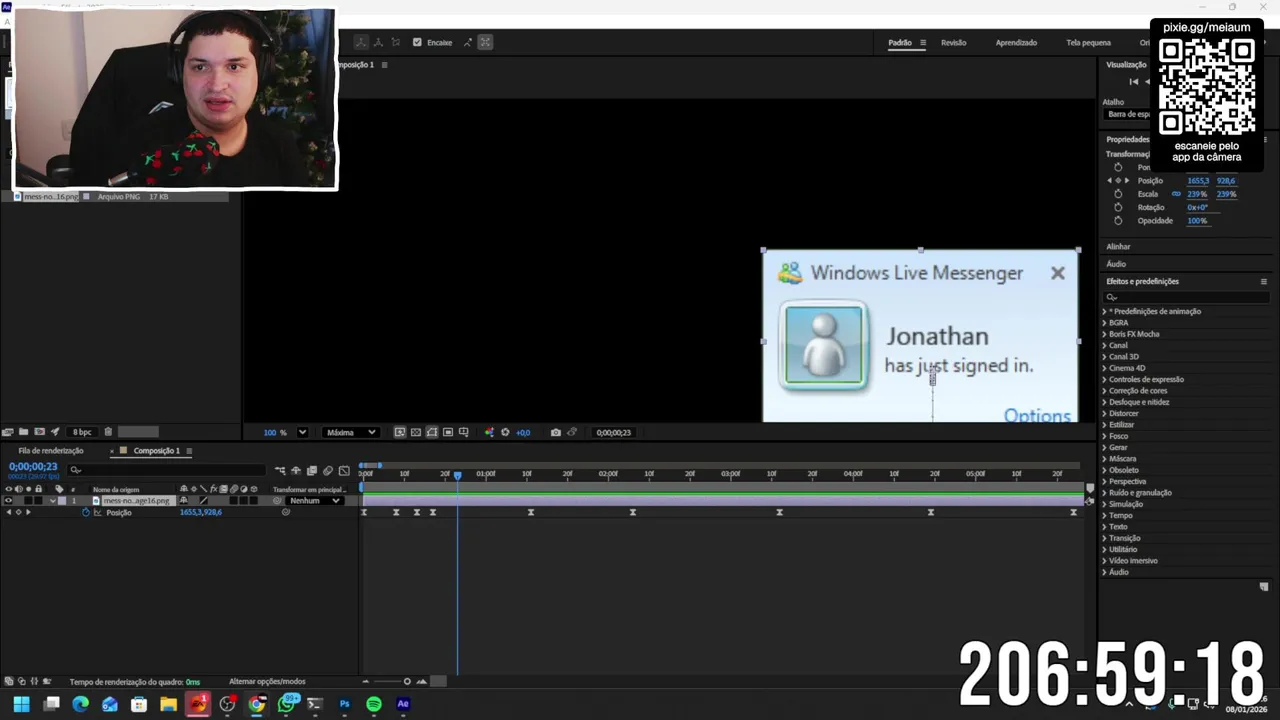The width and height of the screenshot is (1280, 720).
Task: Click the Effects panel search field
Action: pos(1186,297)
